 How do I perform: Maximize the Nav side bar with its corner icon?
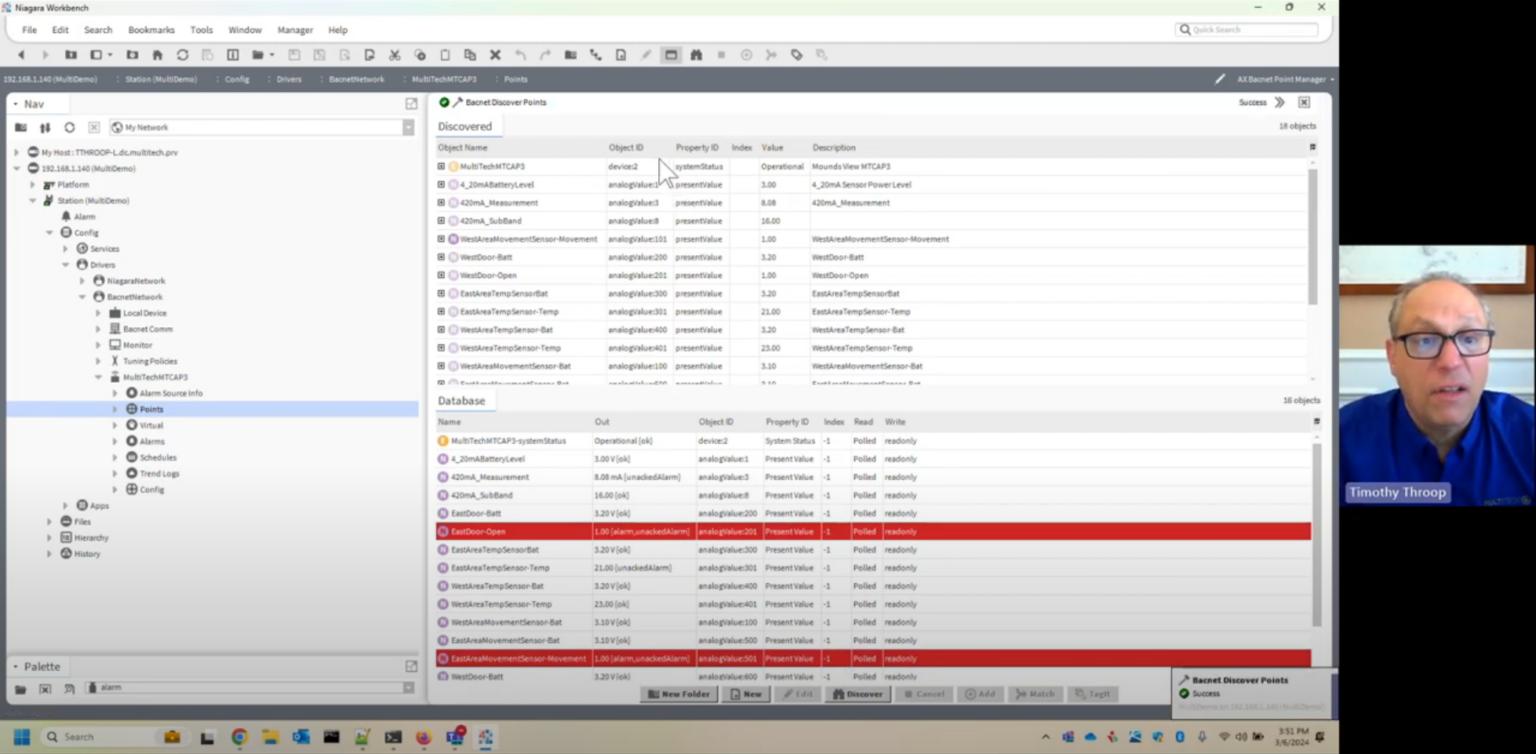411,104
